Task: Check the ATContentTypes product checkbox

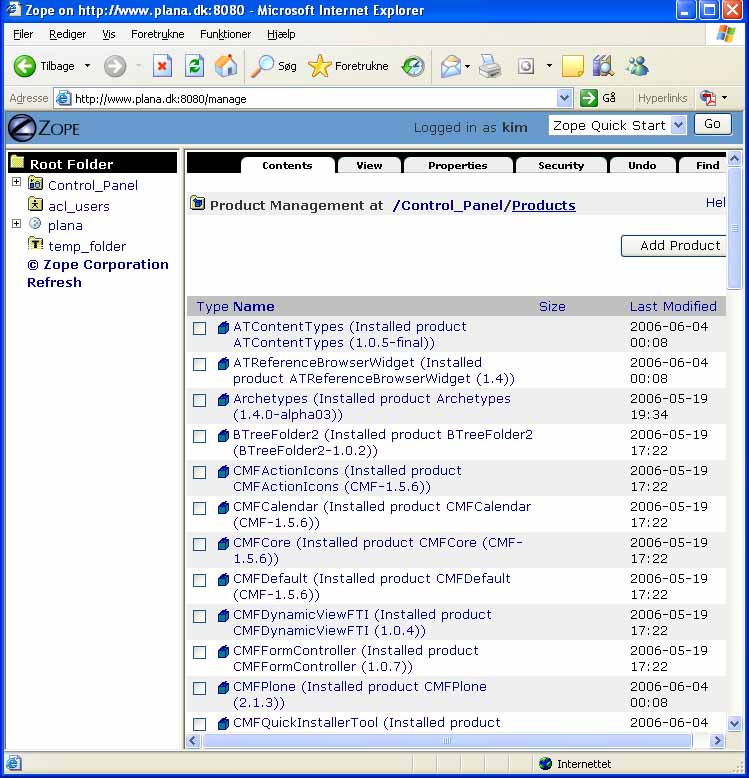Action: tap(200, 328)
